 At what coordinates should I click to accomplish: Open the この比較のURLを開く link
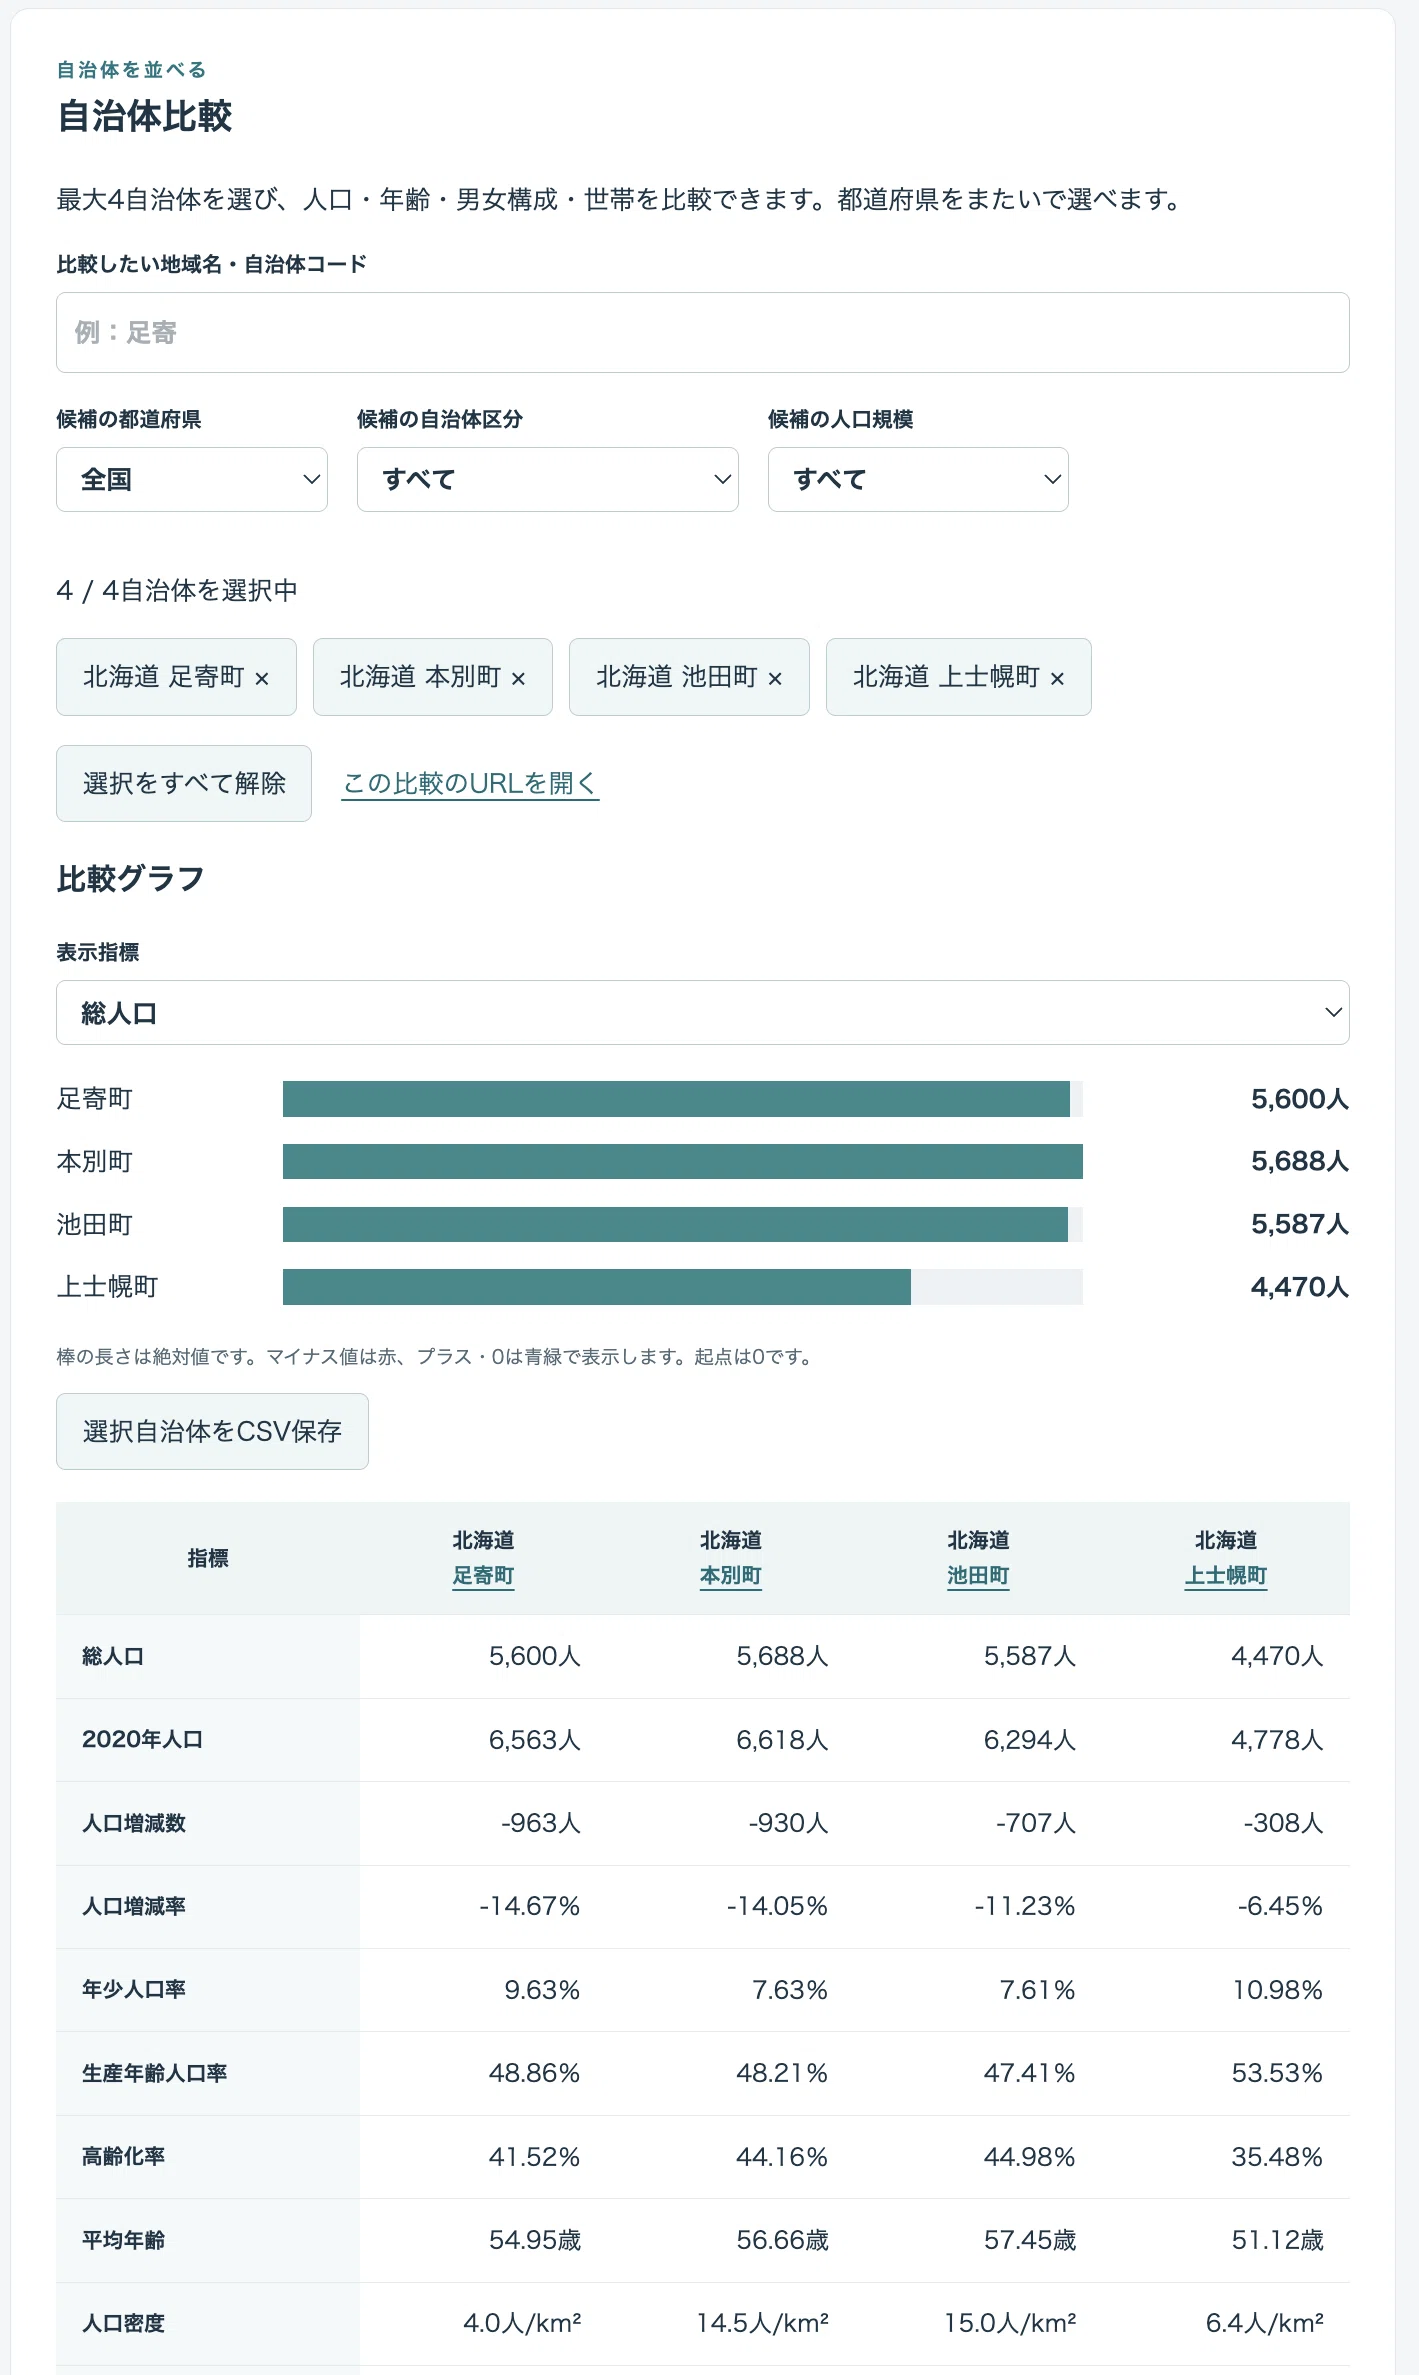470,783
